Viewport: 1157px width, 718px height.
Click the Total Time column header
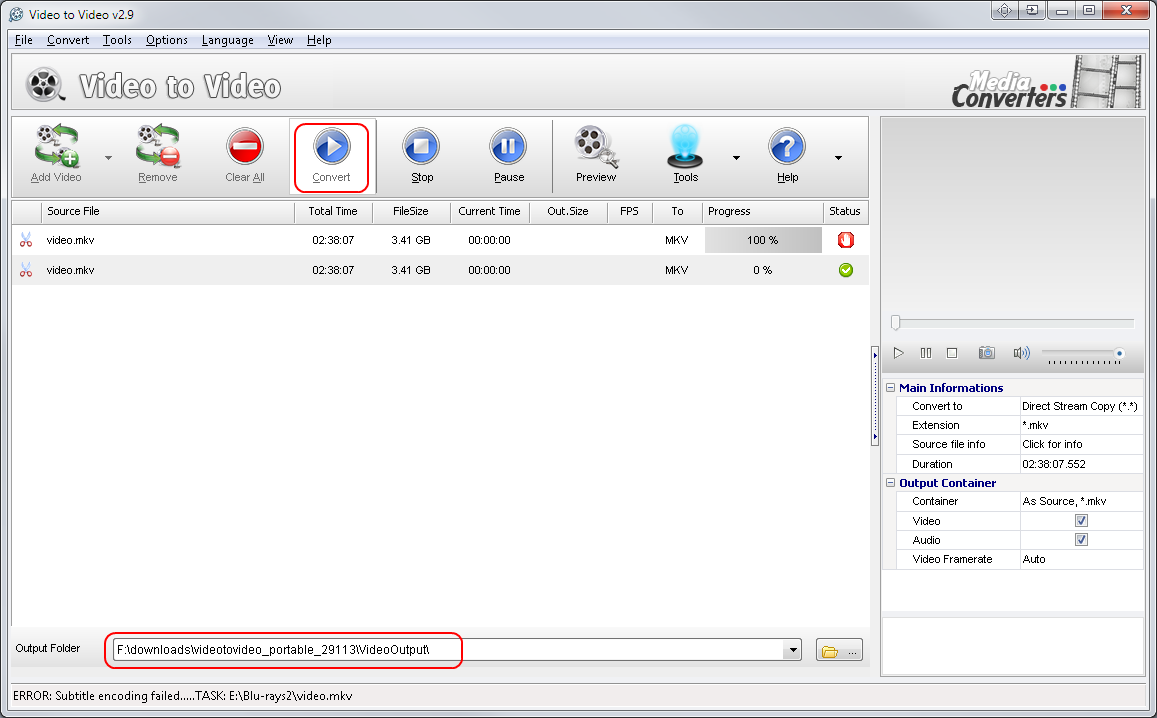tap(333, 211)
